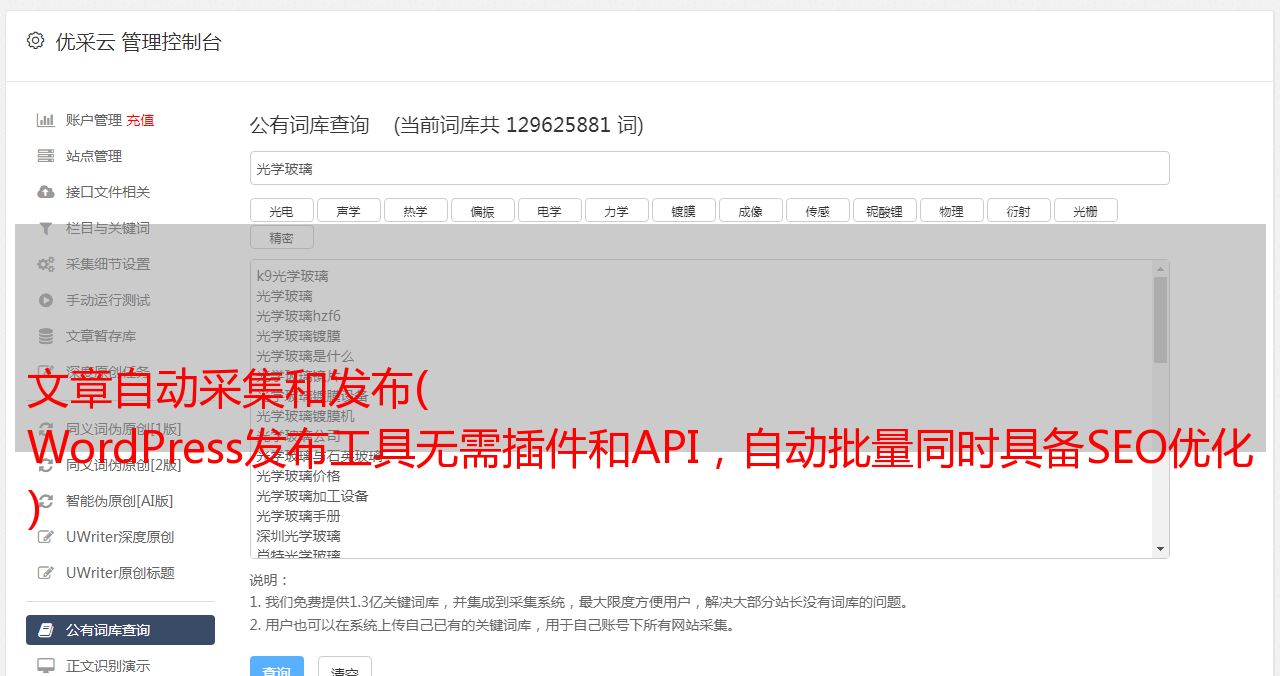Click the edit icon for UWriter深度原创

point(46,537)
